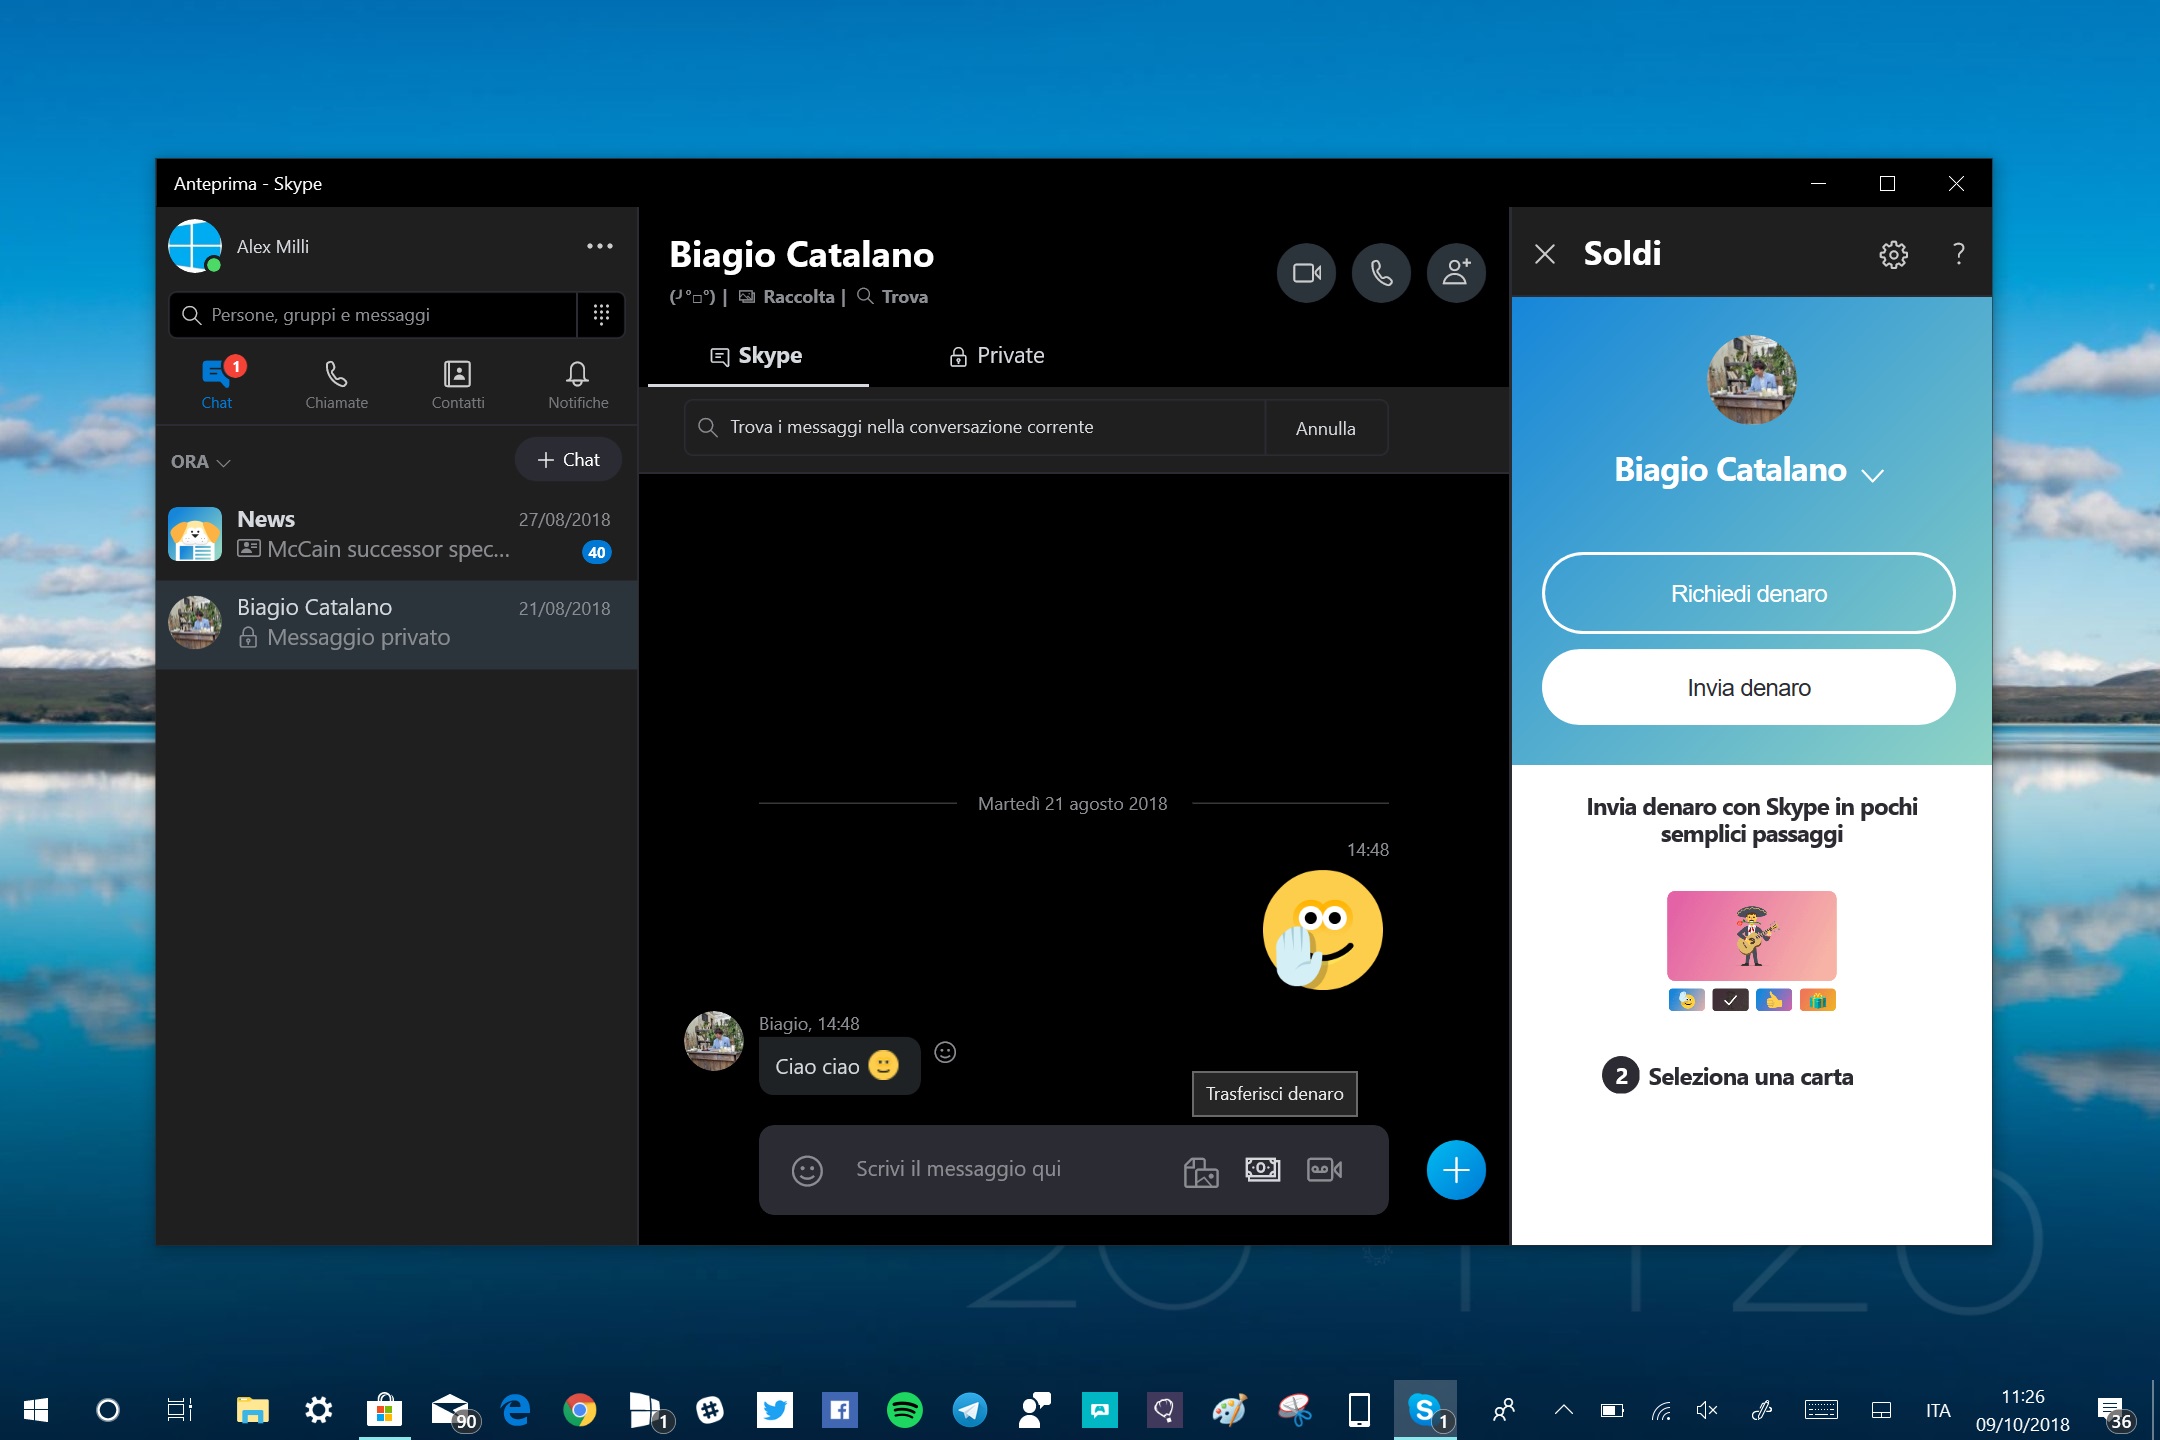This screenshot has height=1440, width=2160.
Task: Open the more options ellipsis menu
Action: pos(600,246)
